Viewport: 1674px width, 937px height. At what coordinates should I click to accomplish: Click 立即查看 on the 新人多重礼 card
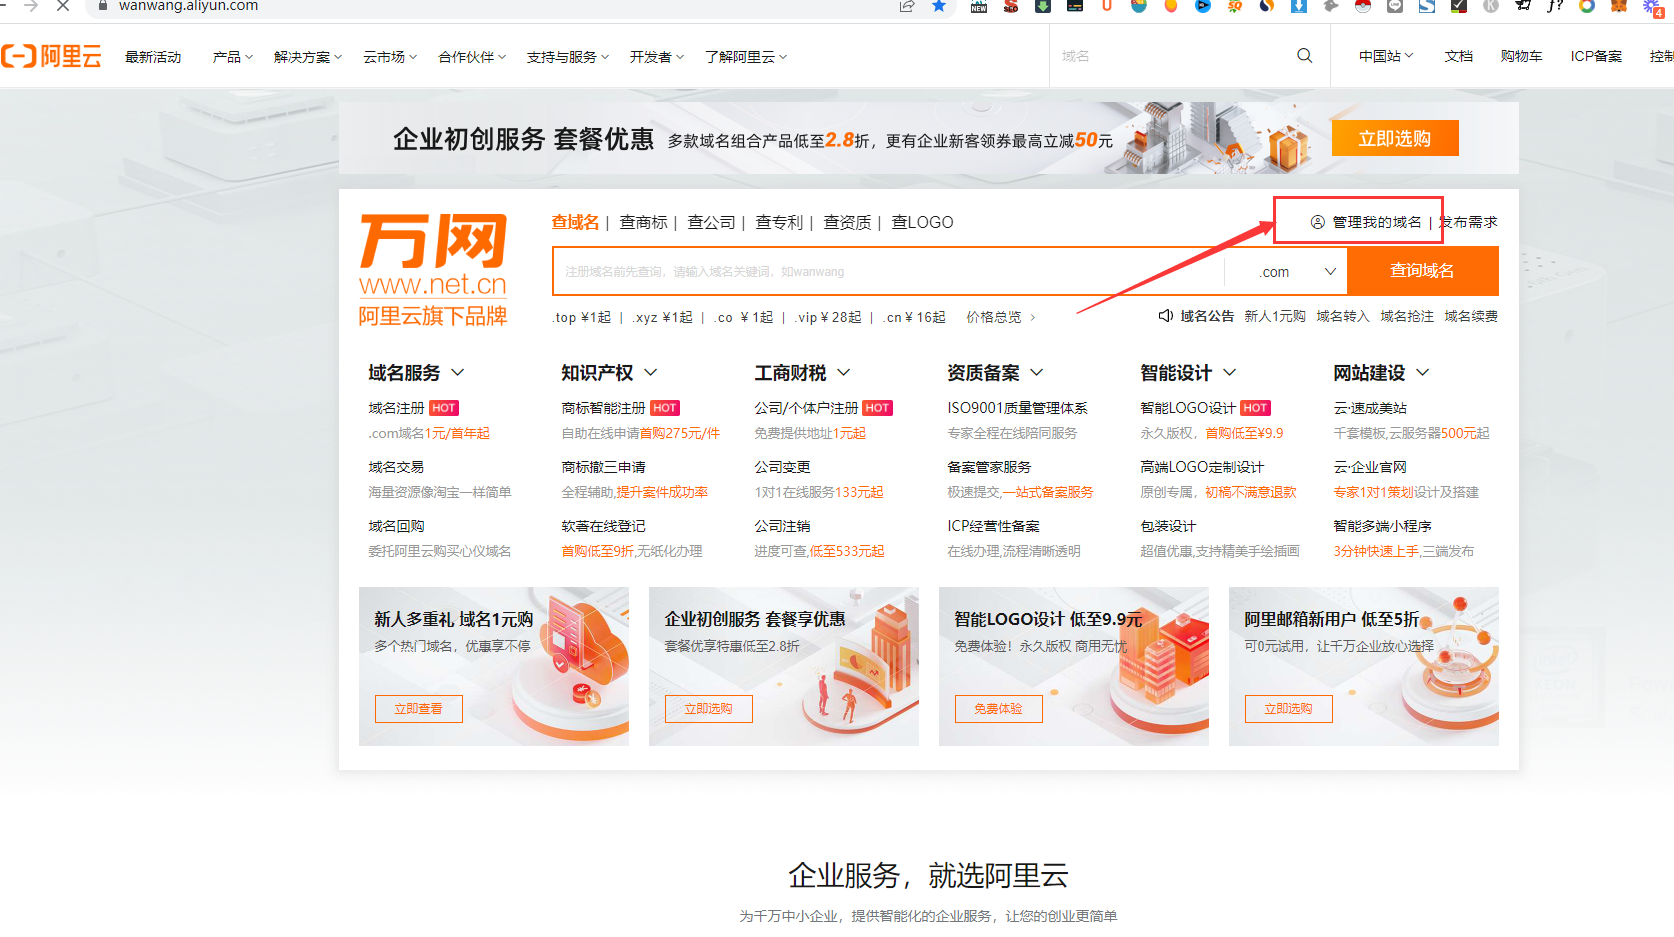(418, 708)
